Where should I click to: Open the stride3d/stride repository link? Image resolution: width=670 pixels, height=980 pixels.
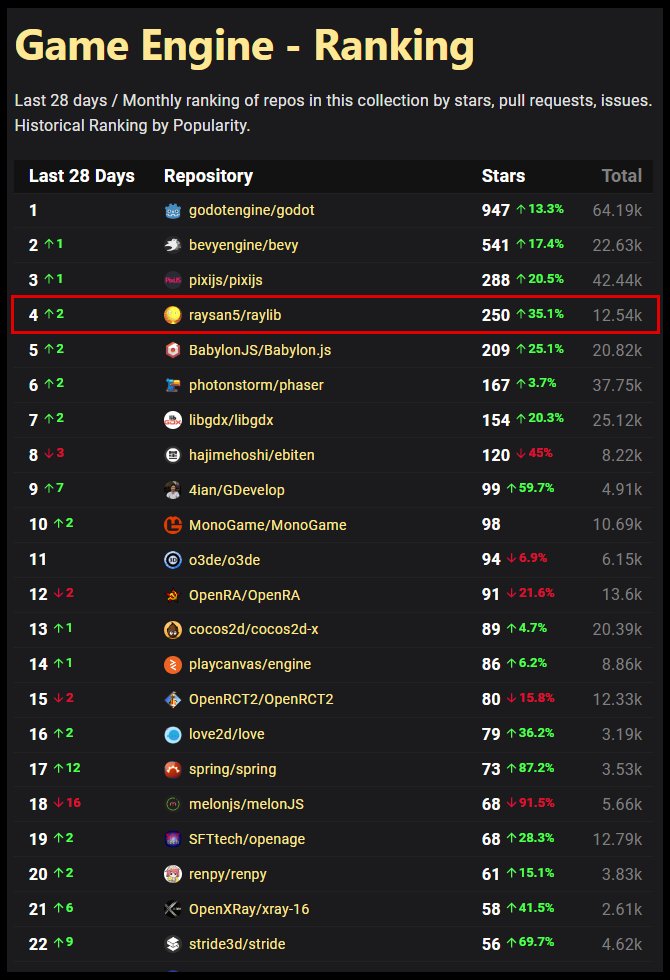237,944
